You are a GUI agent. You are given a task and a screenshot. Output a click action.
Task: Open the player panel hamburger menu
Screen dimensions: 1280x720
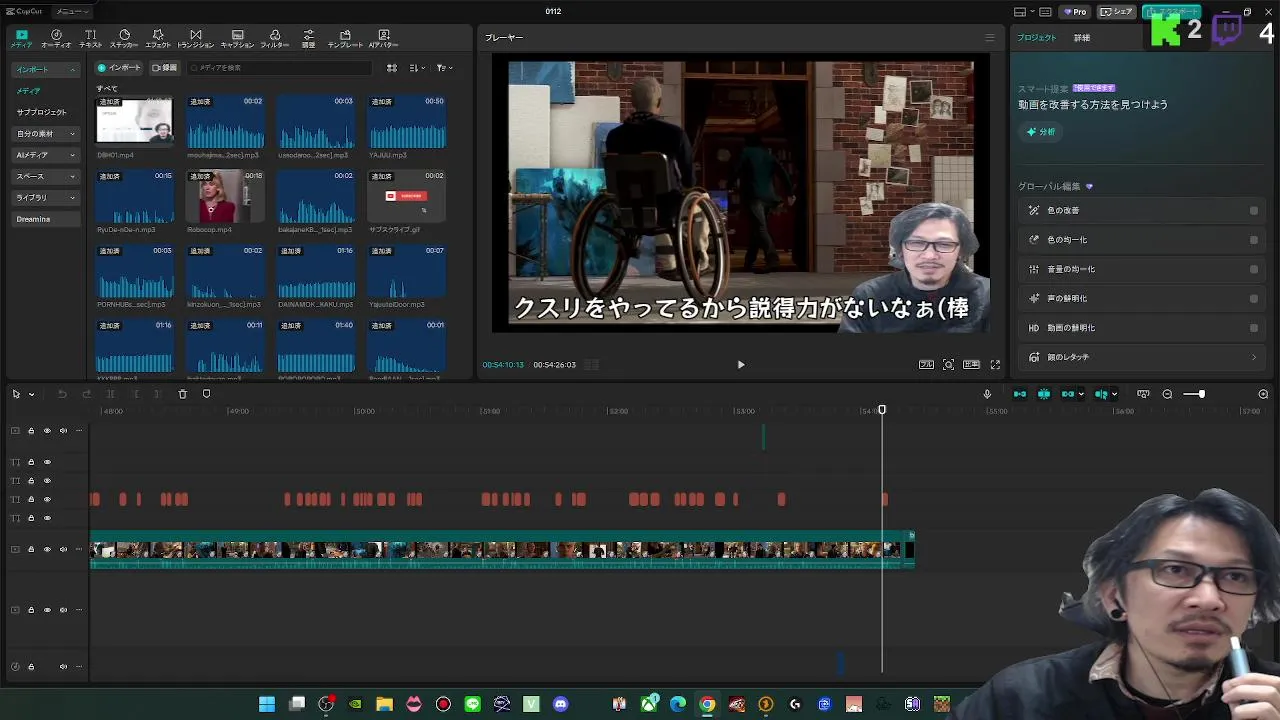(990, 38)
